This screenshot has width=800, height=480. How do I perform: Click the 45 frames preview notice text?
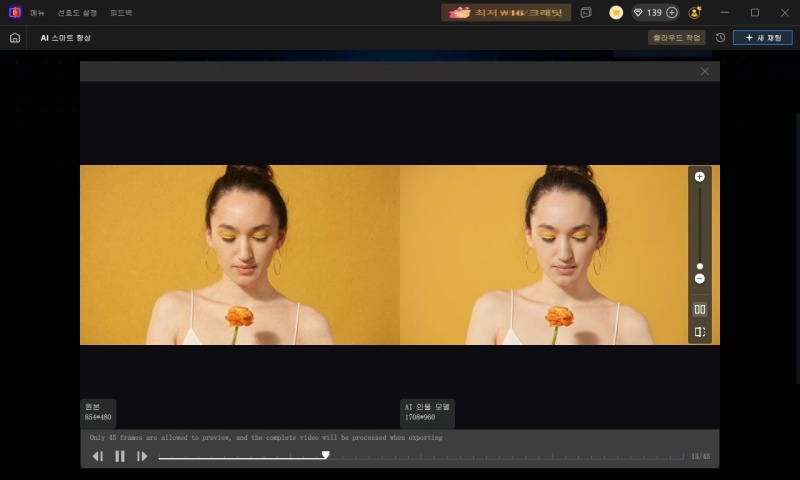[266, 438]
